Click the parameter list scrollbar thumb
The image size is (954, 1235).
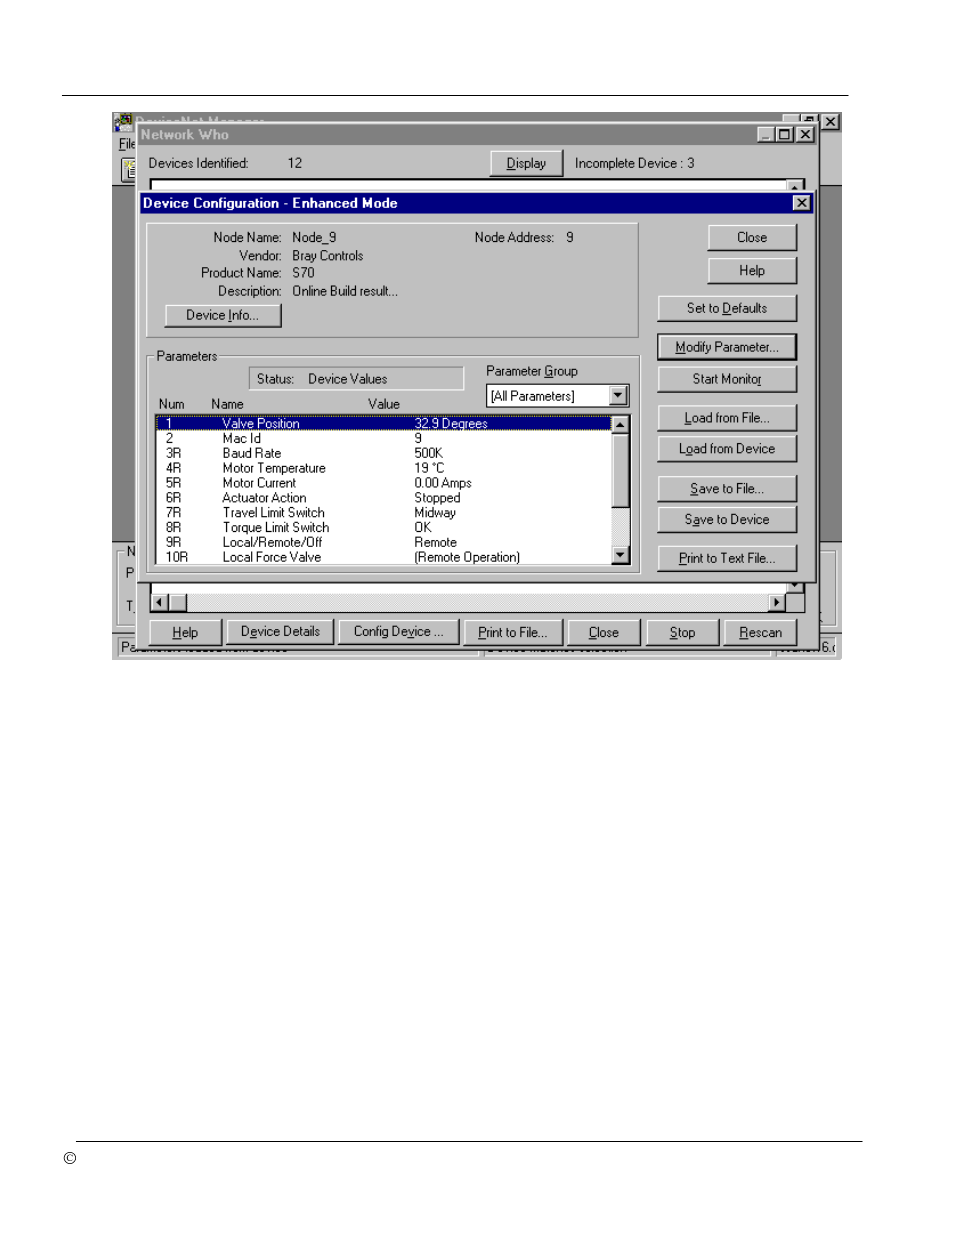coord(620,471)
